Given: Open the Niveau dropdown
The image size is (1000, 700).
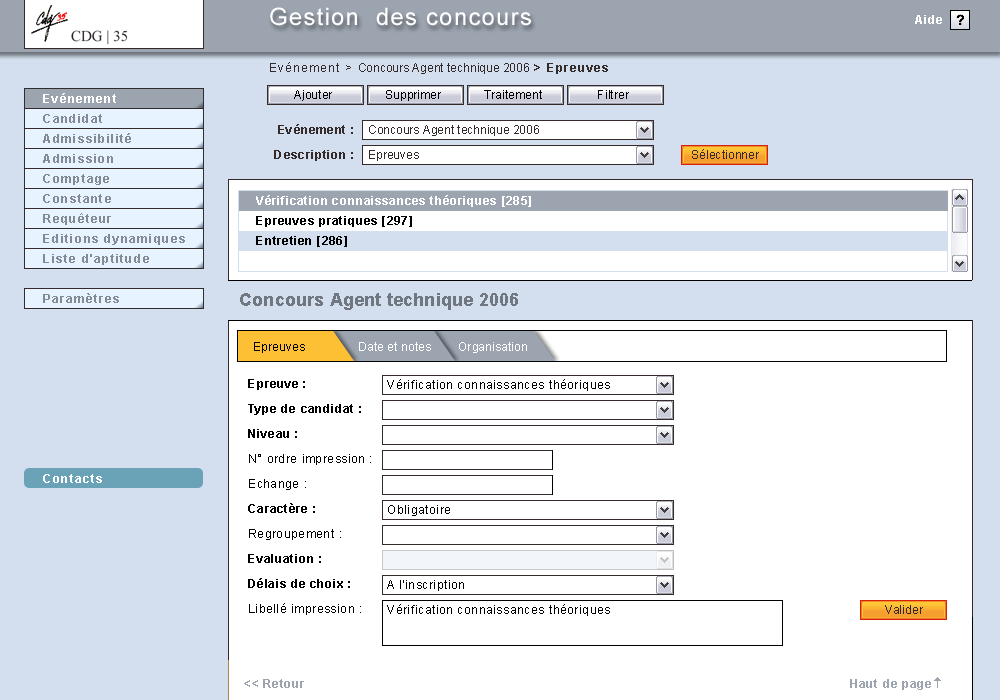Looking at the screenshot, I should [x=527, y=435].
